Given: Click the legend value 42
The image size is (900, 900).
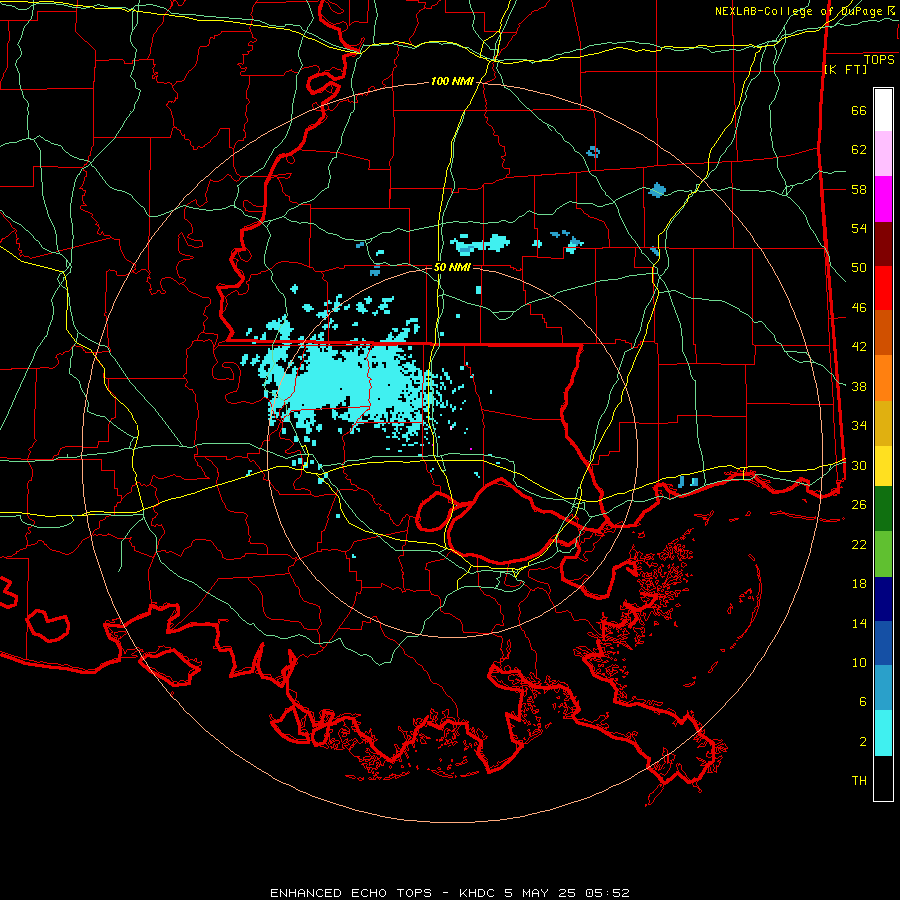Looking at the screenshot, I should click(x=859, y=347).
